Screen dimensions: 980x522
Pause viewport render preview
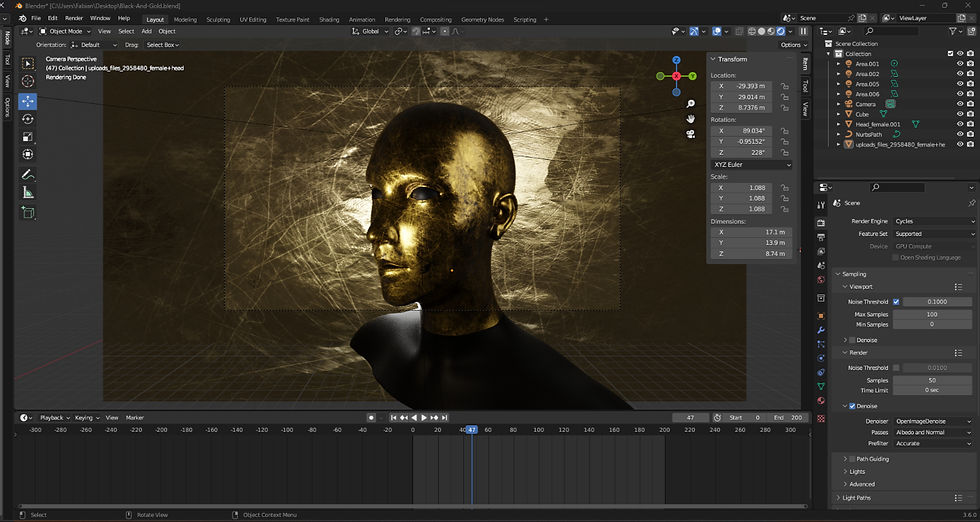(803, 31)
